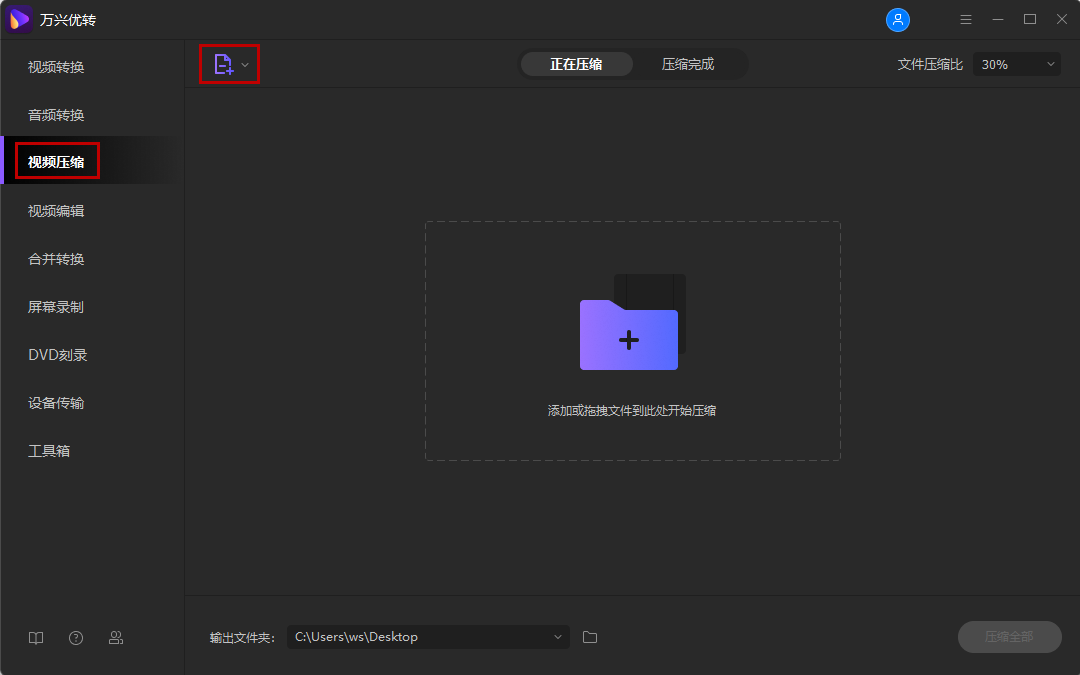Image resolution: width=1080 pixels, height=675 pixels.
Task: Open the hamburger menu in title bar
Action: click(x=965, y=20)
